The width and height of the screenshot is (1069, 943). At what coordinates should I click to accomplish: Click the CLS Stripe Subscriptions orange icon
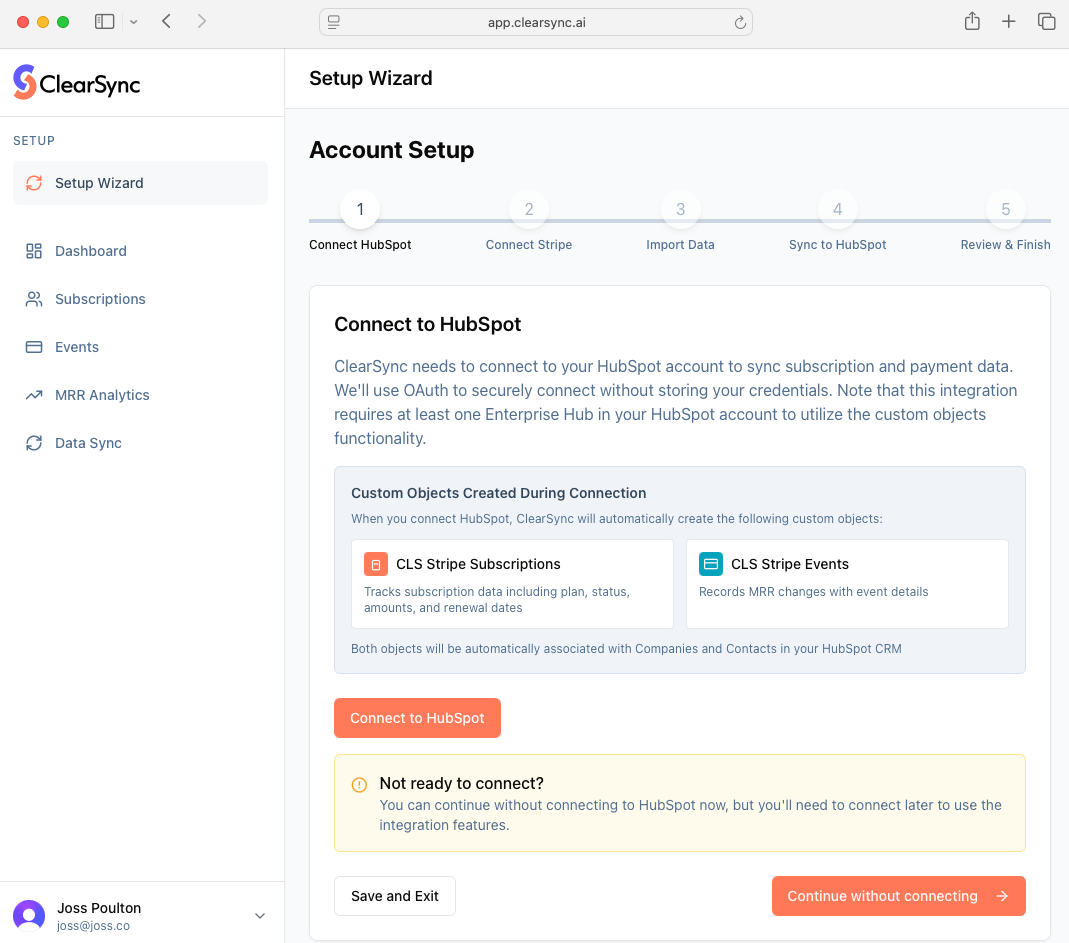[x=376, y=564]
